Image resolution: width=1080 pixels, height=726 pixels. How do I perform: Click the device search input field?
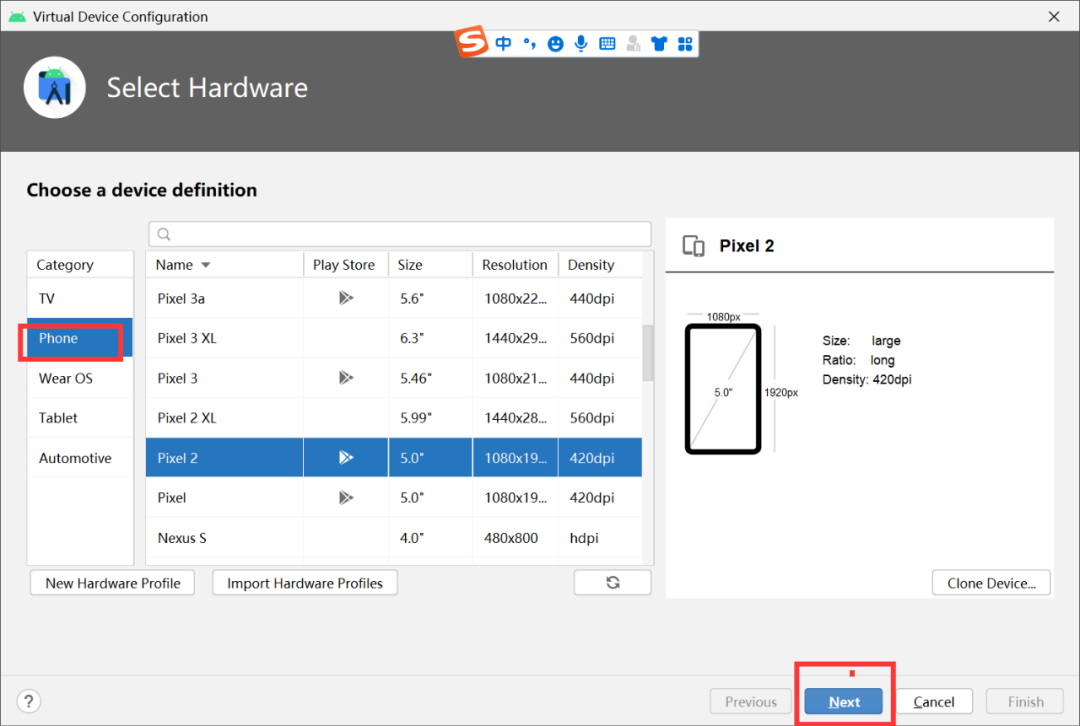point(399,234)
